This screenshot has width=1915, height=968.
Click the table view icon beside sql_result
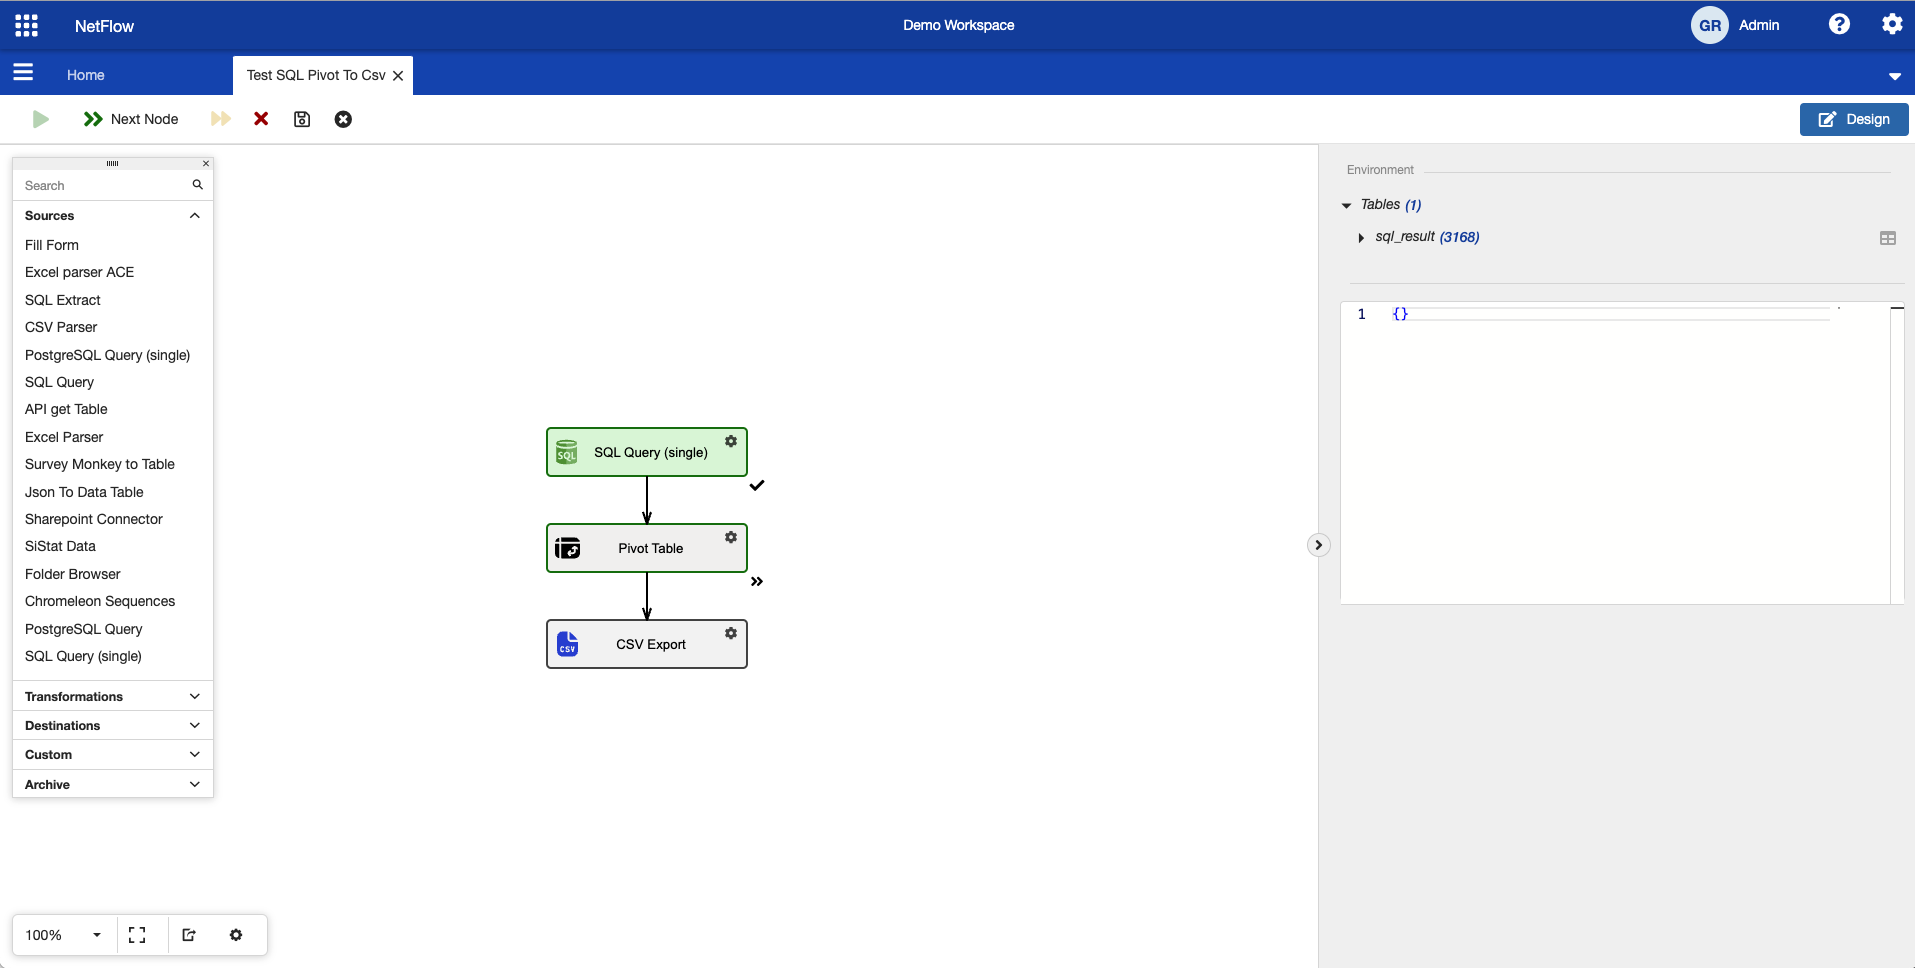pyautogui.click(x=1887, y=238)
